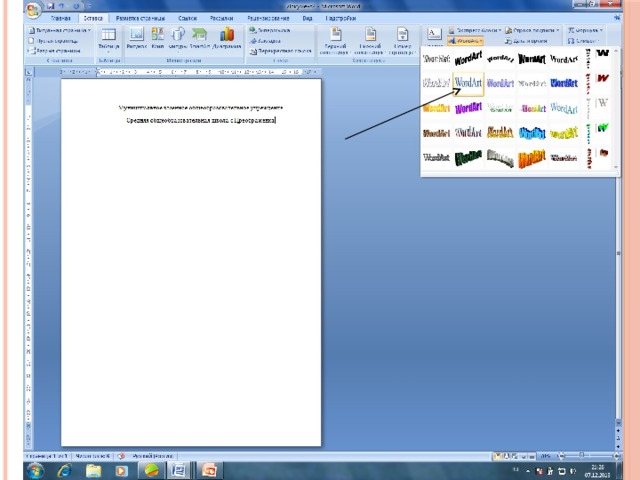This screenshot has height=480, width=640.
Task: Expand the Титульная страница dropdown
Action: click(x=60, y=30)
